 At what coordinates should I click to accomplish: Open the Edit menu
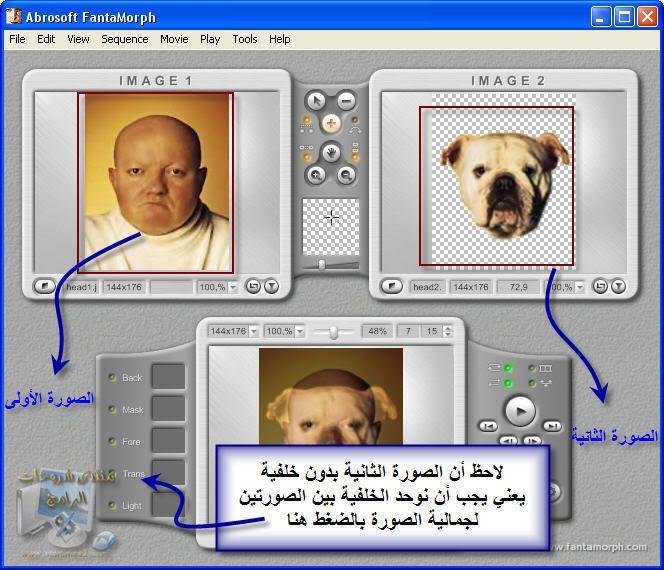[x=46, y=39]
